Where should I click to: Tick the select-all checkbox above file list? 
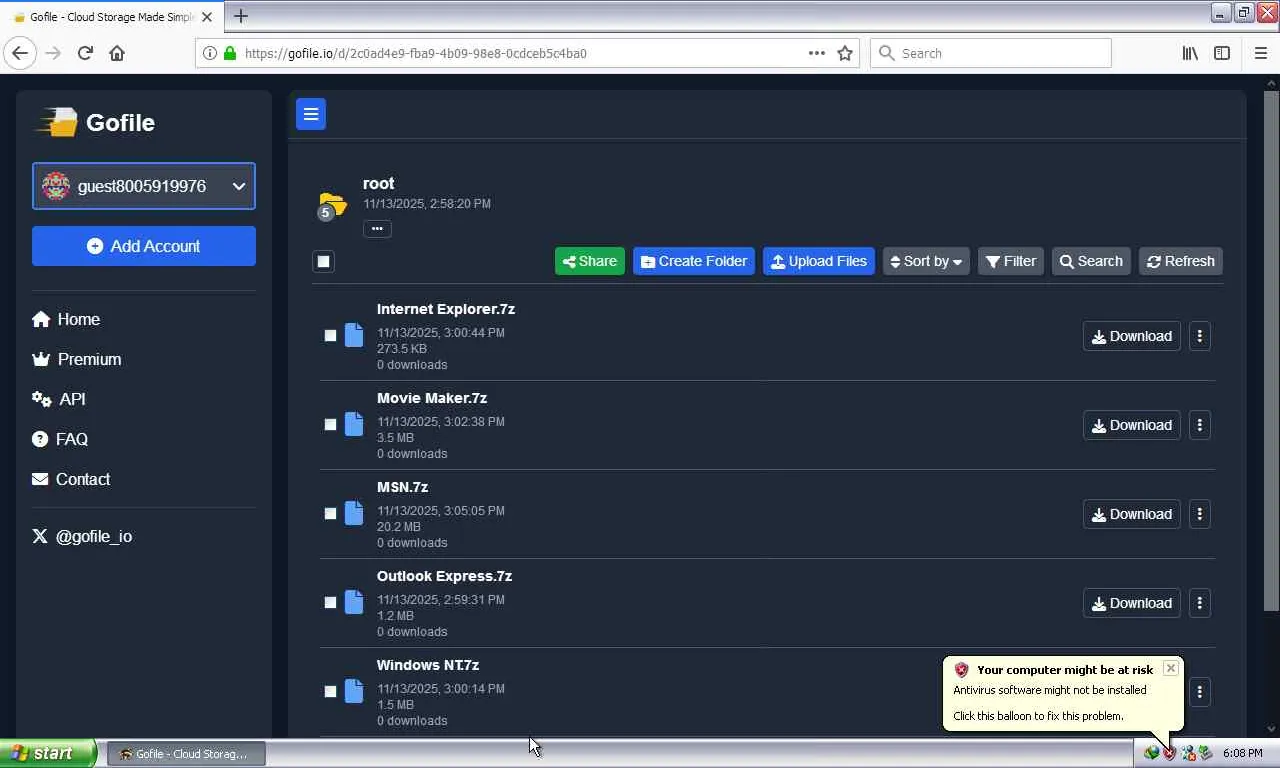(x=323, y=261)
